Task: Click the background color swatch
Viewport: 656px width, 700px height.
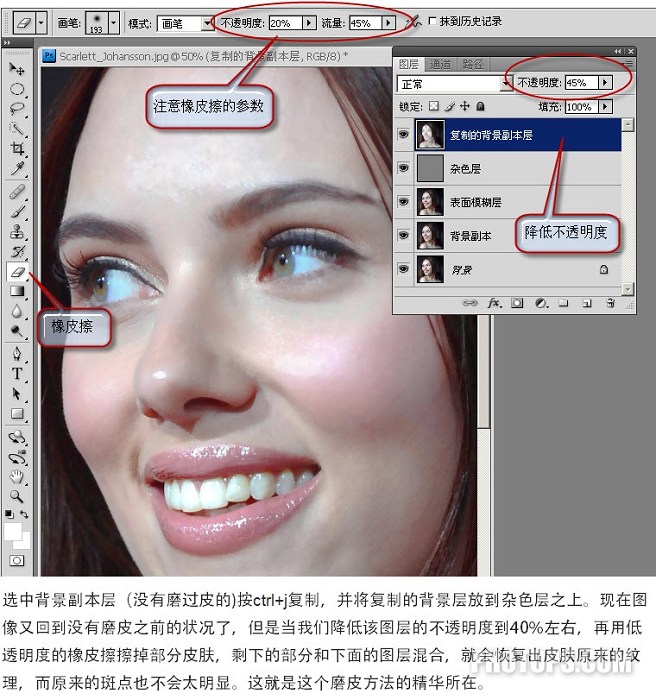Action: [25, 542]
